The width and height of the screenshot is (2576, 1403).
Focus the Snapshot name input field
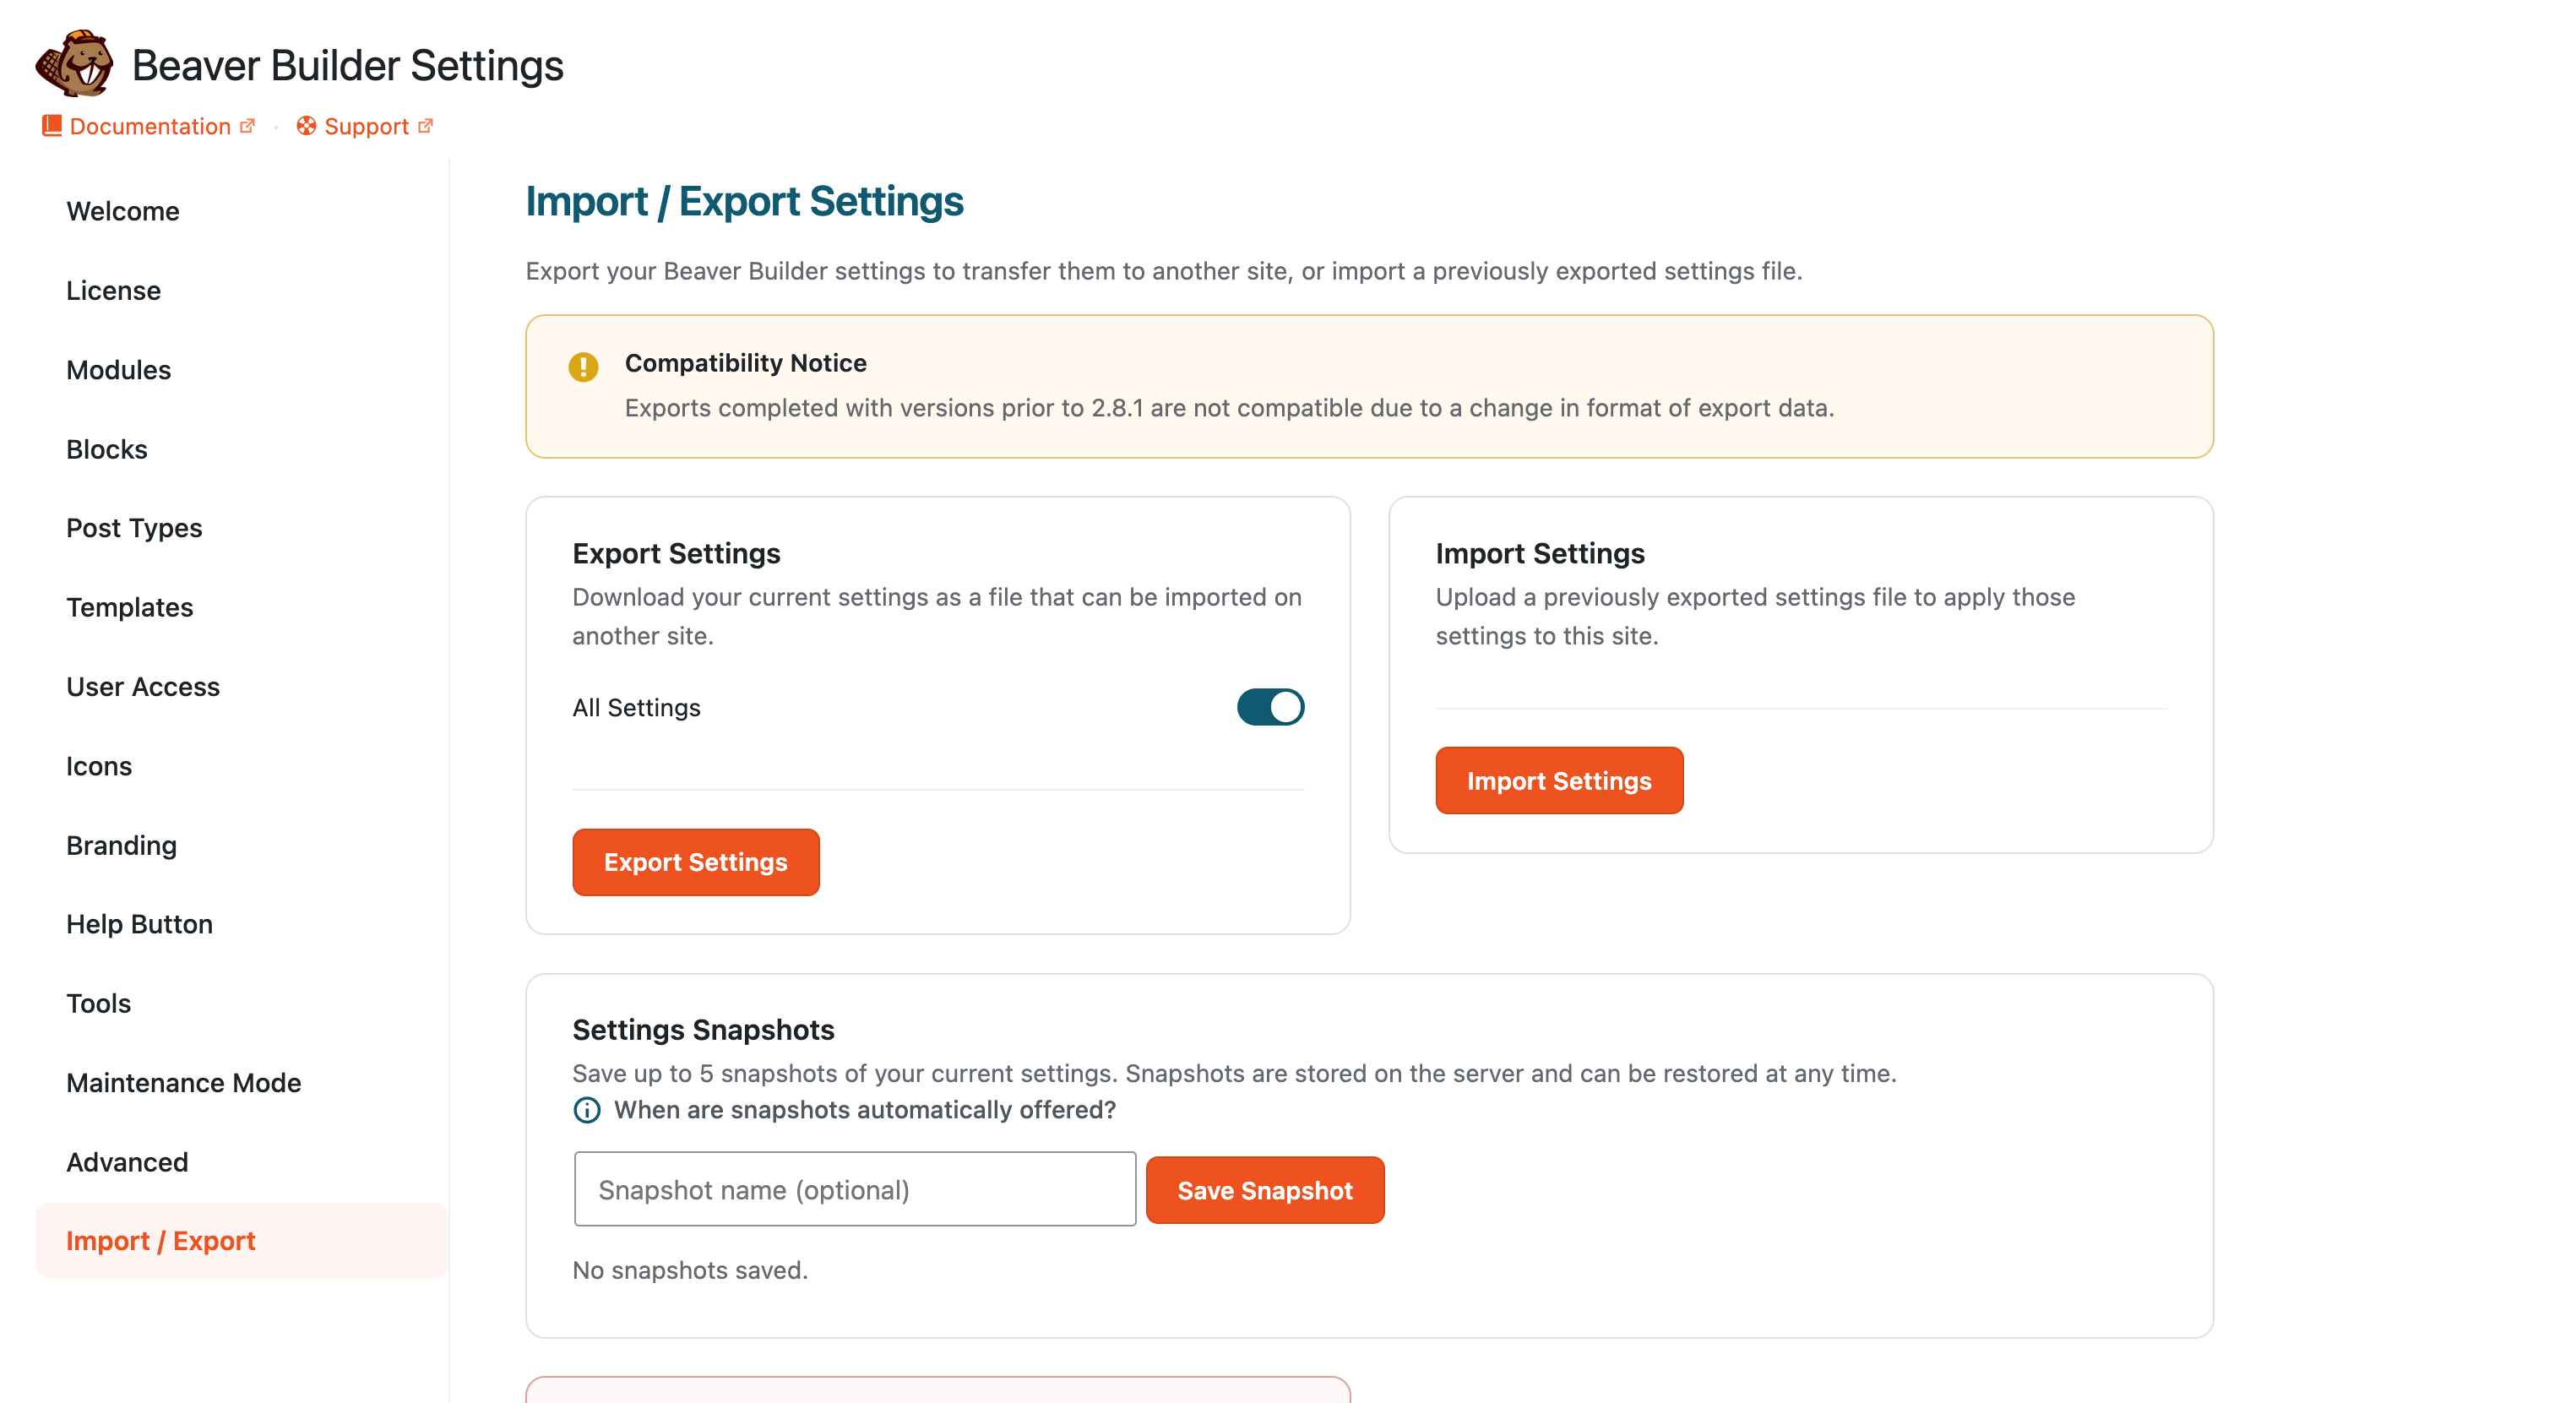tap(855, 1189)
